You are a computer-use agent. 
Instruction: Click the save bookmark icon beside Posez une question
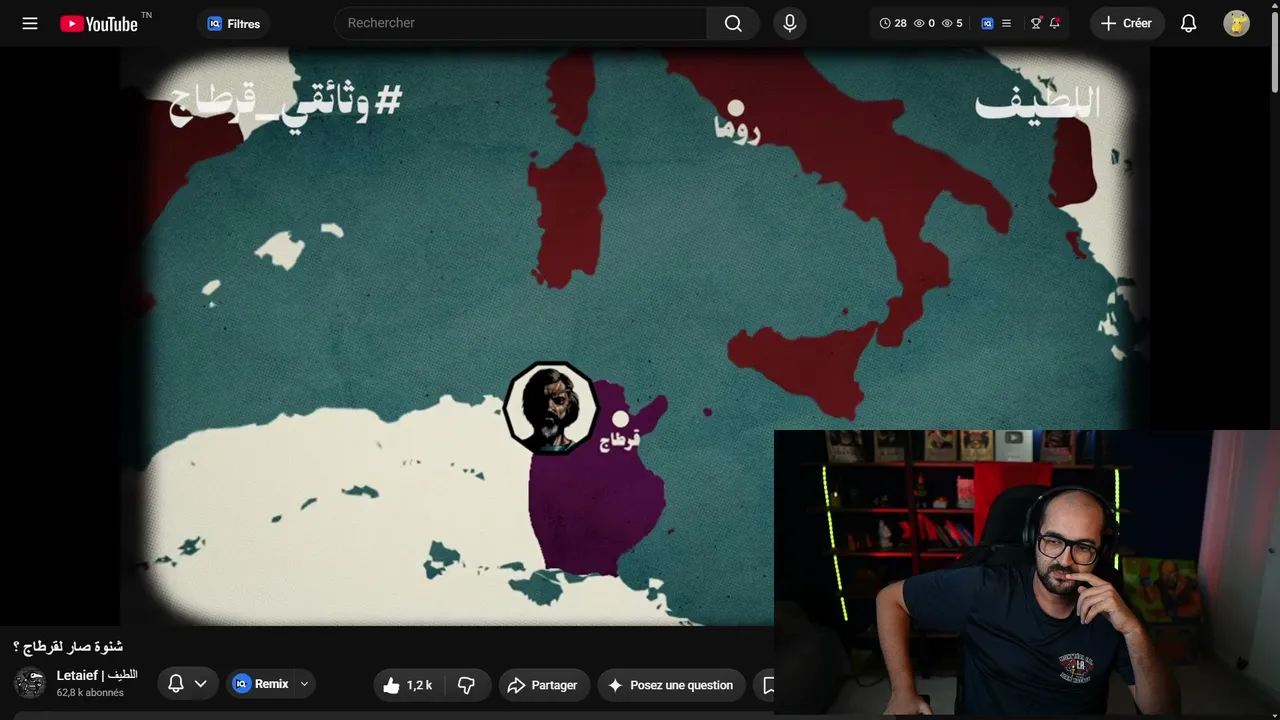pyautogui.click(x=766, y=685)
